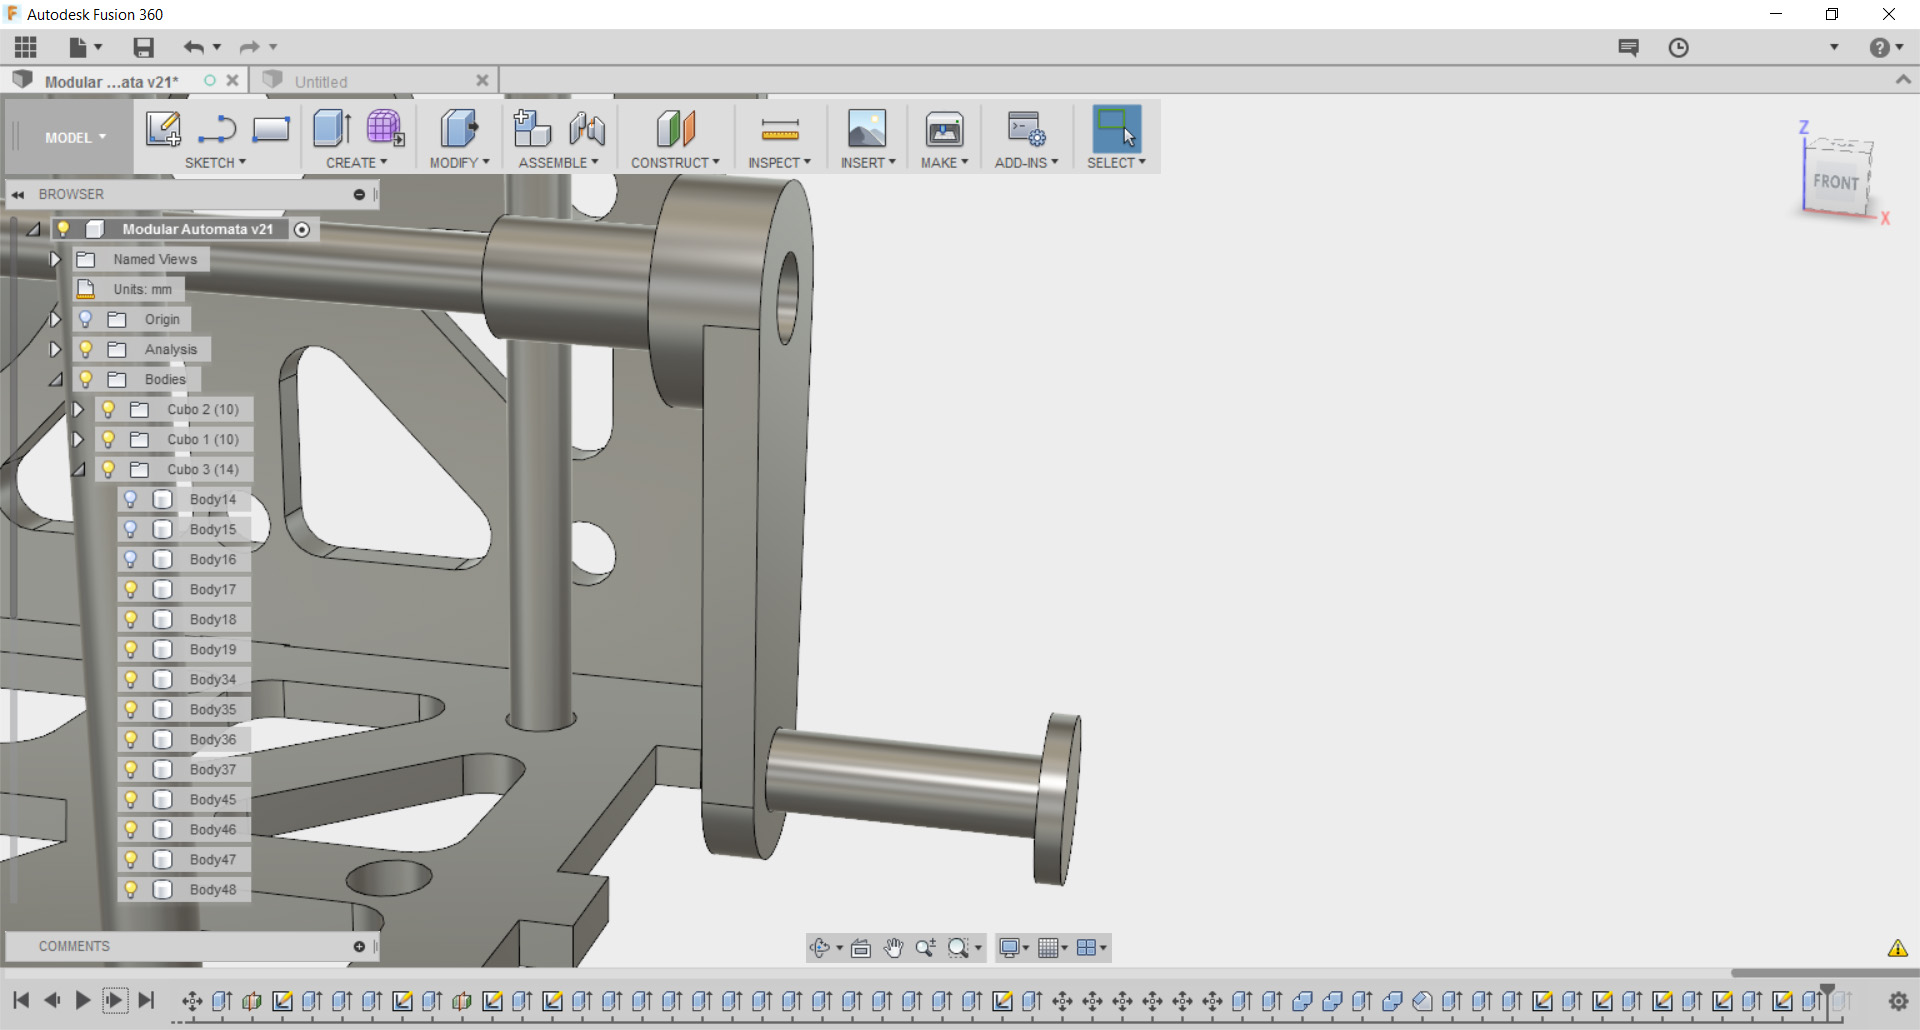Expand the Cubo 1 folder

click(x=77, y=439)
